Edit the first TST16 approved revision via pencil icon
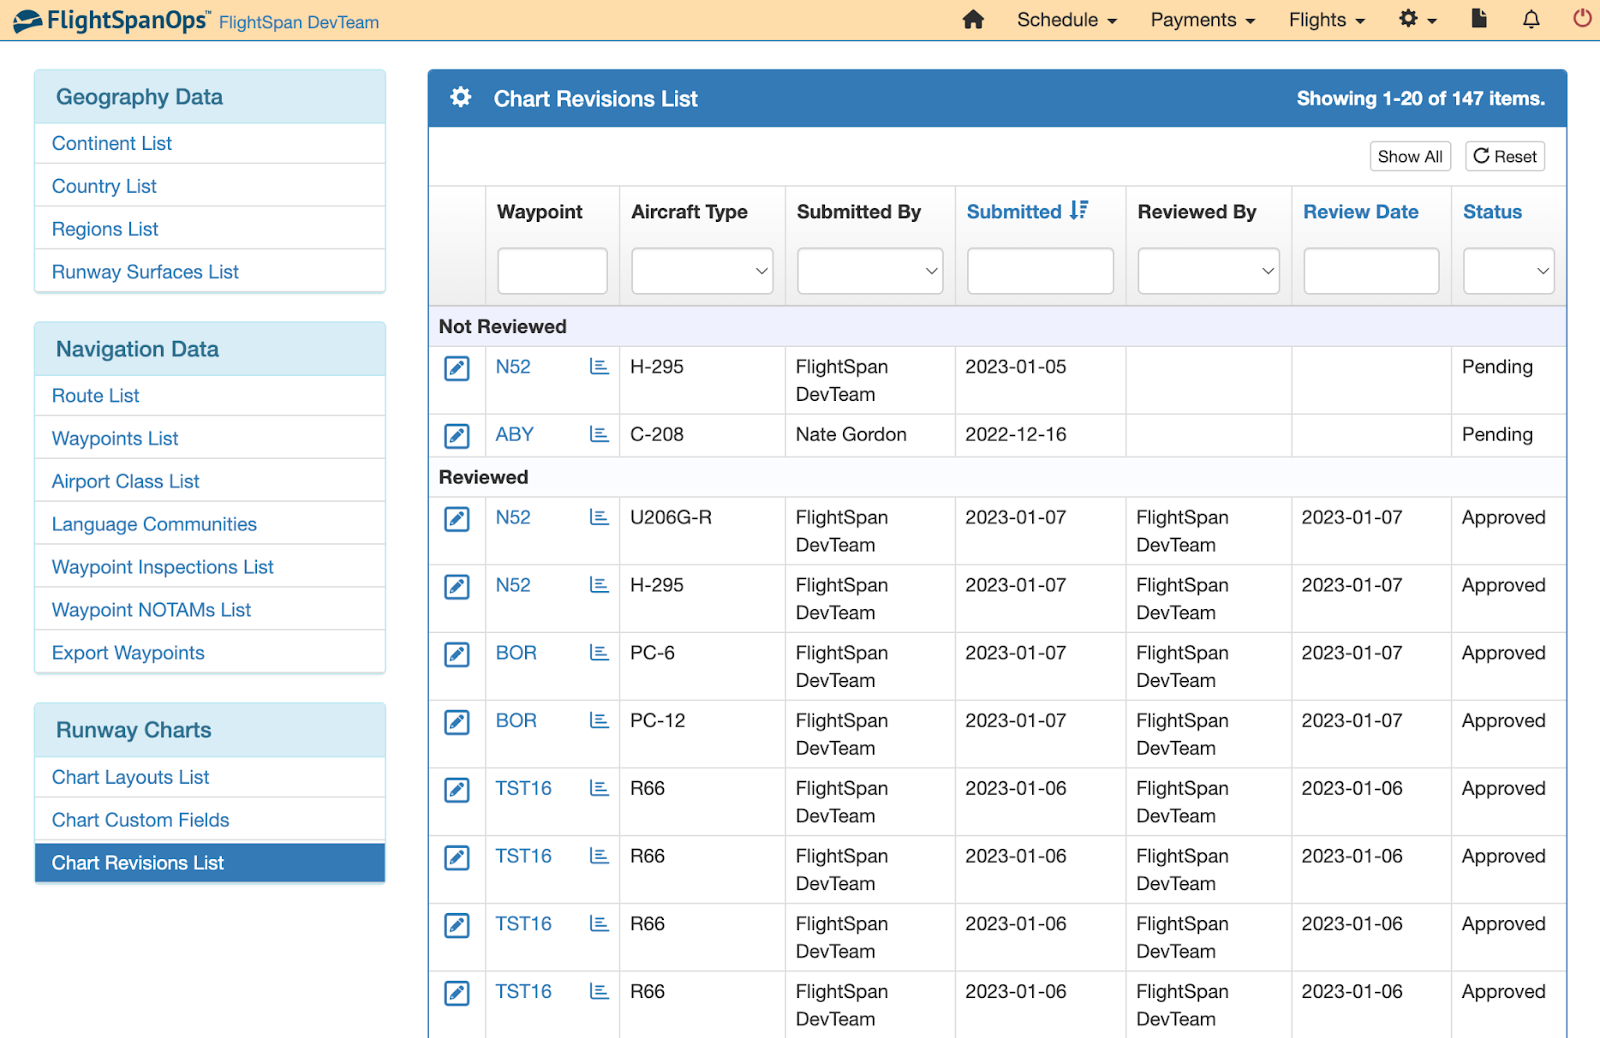1600x1038 pixels. click(456, 789)
